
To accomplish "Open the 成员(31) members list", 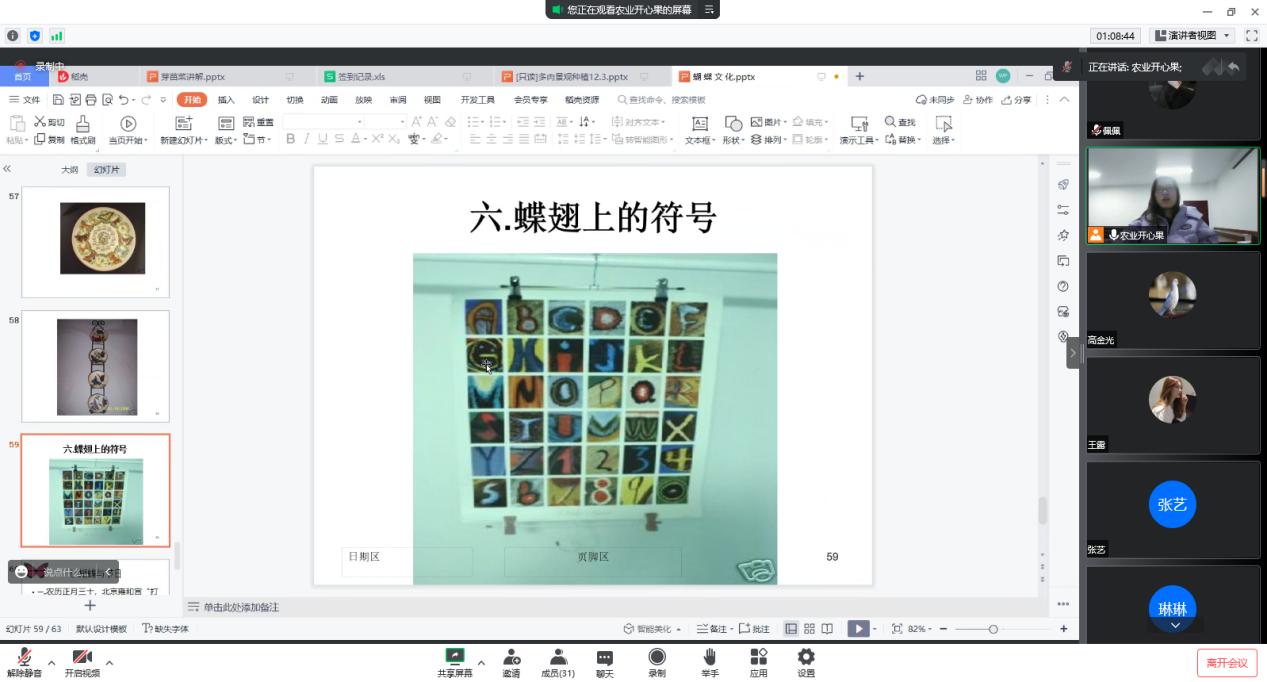I will pyautogui.click(x=558, y=661).
